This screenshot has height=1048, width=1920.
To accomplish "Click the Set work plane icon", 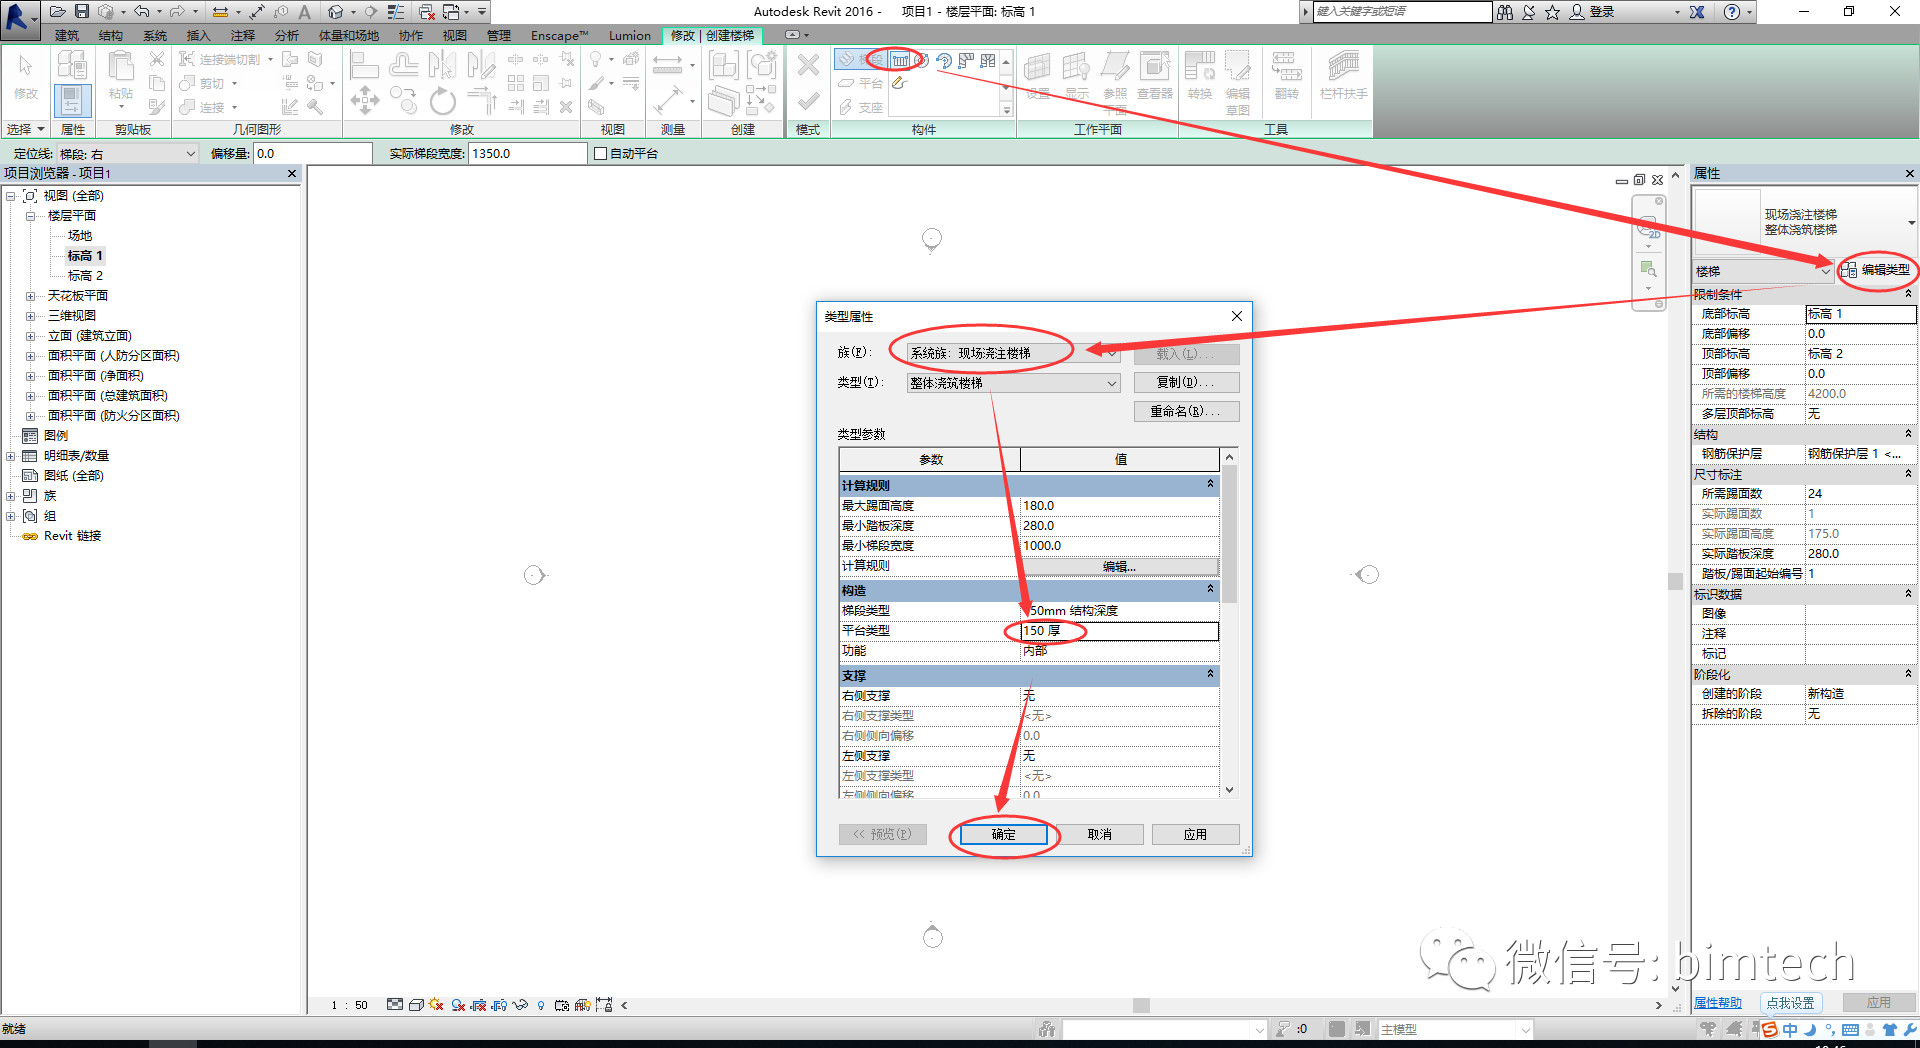I will tap(1038, 75).
